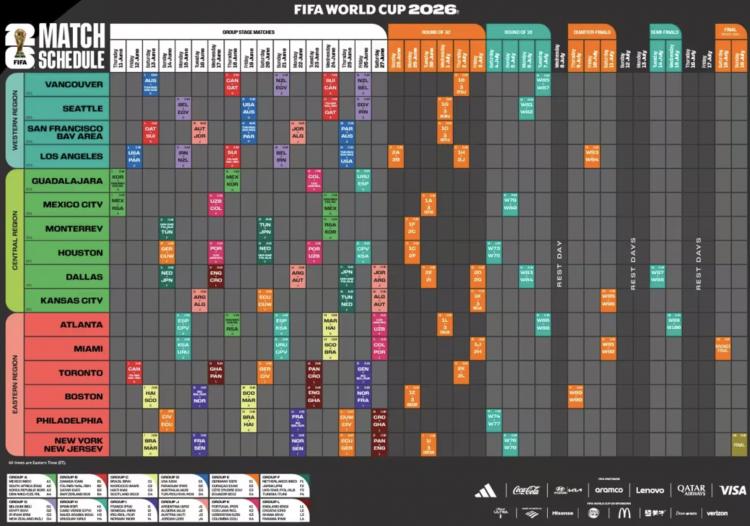
Task: Click the FIFA World Cup trophy logo
Action: (x=15, y=44)
